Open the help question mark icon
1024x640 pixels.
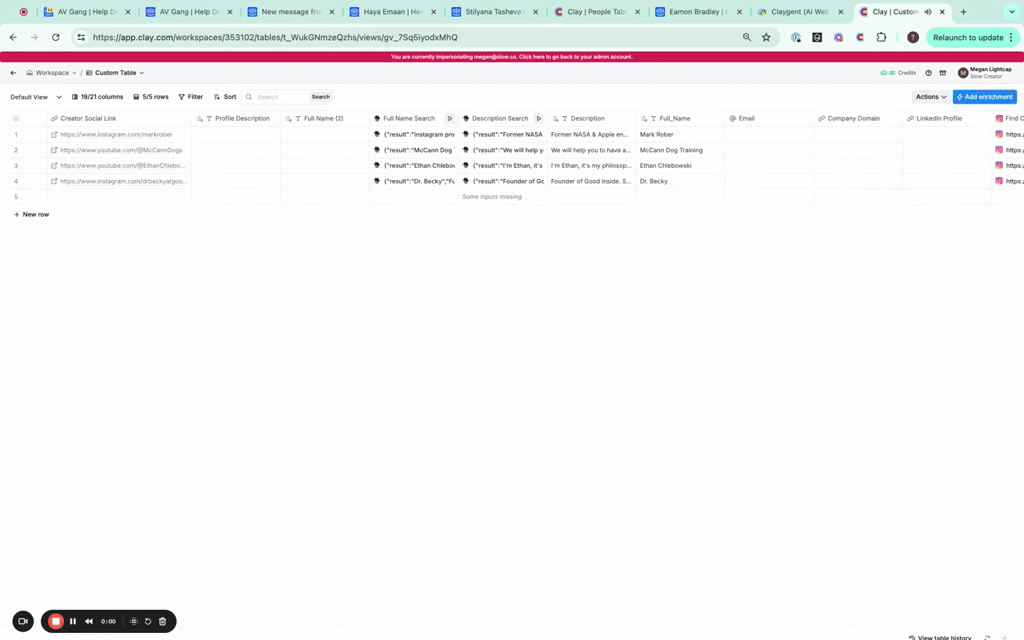[928, 73]
